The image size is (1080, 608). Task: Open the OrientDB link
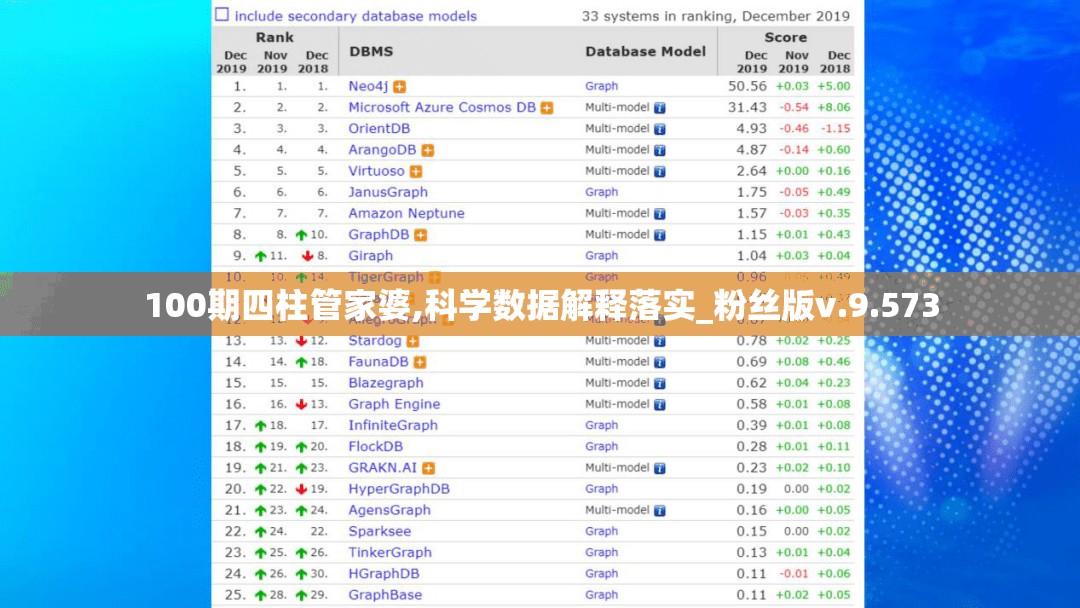379,129
